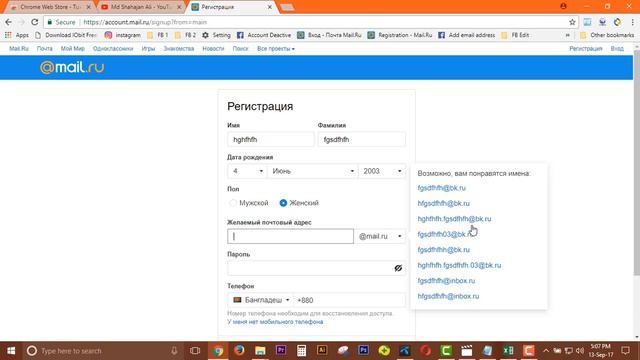Screen dimensions: 640x360
Task: Show hidden system tray icons
Action: pos(546,351)
